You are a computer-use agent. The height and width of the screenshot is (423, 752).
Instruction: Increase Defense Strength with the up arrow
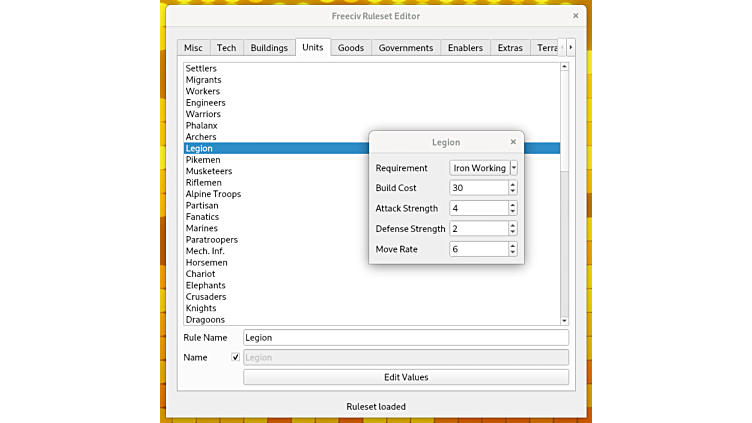[513, 226]
